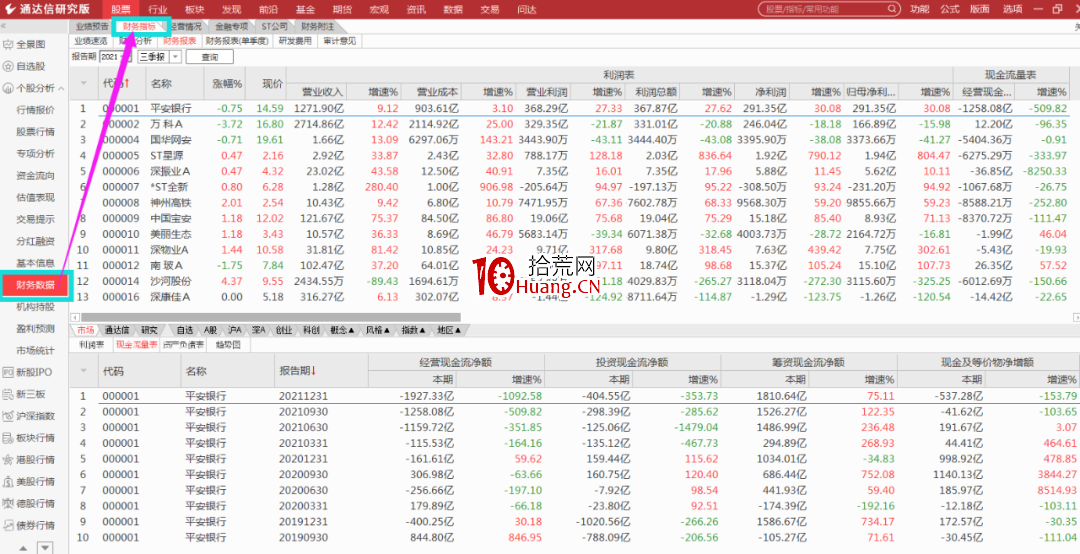Open 德股行情 icon in sidebar
This screenshot has width=1080, height=554.
(x=8, y=504)
